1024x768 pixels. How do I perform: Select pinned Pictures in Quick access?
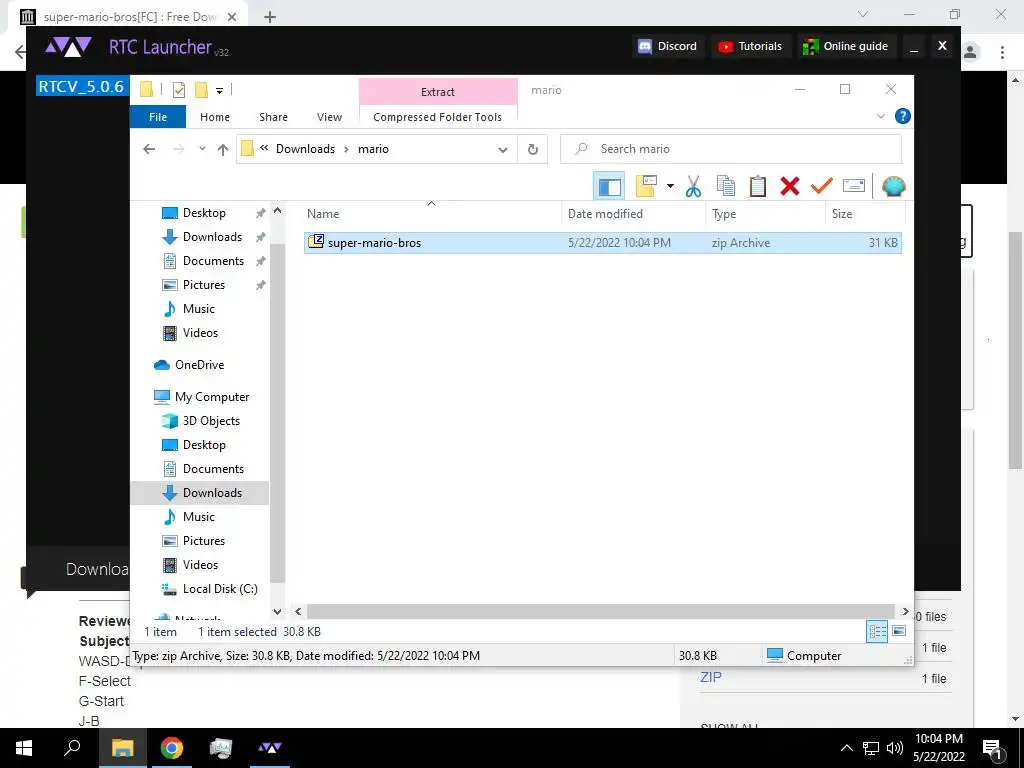click(203, 285)
